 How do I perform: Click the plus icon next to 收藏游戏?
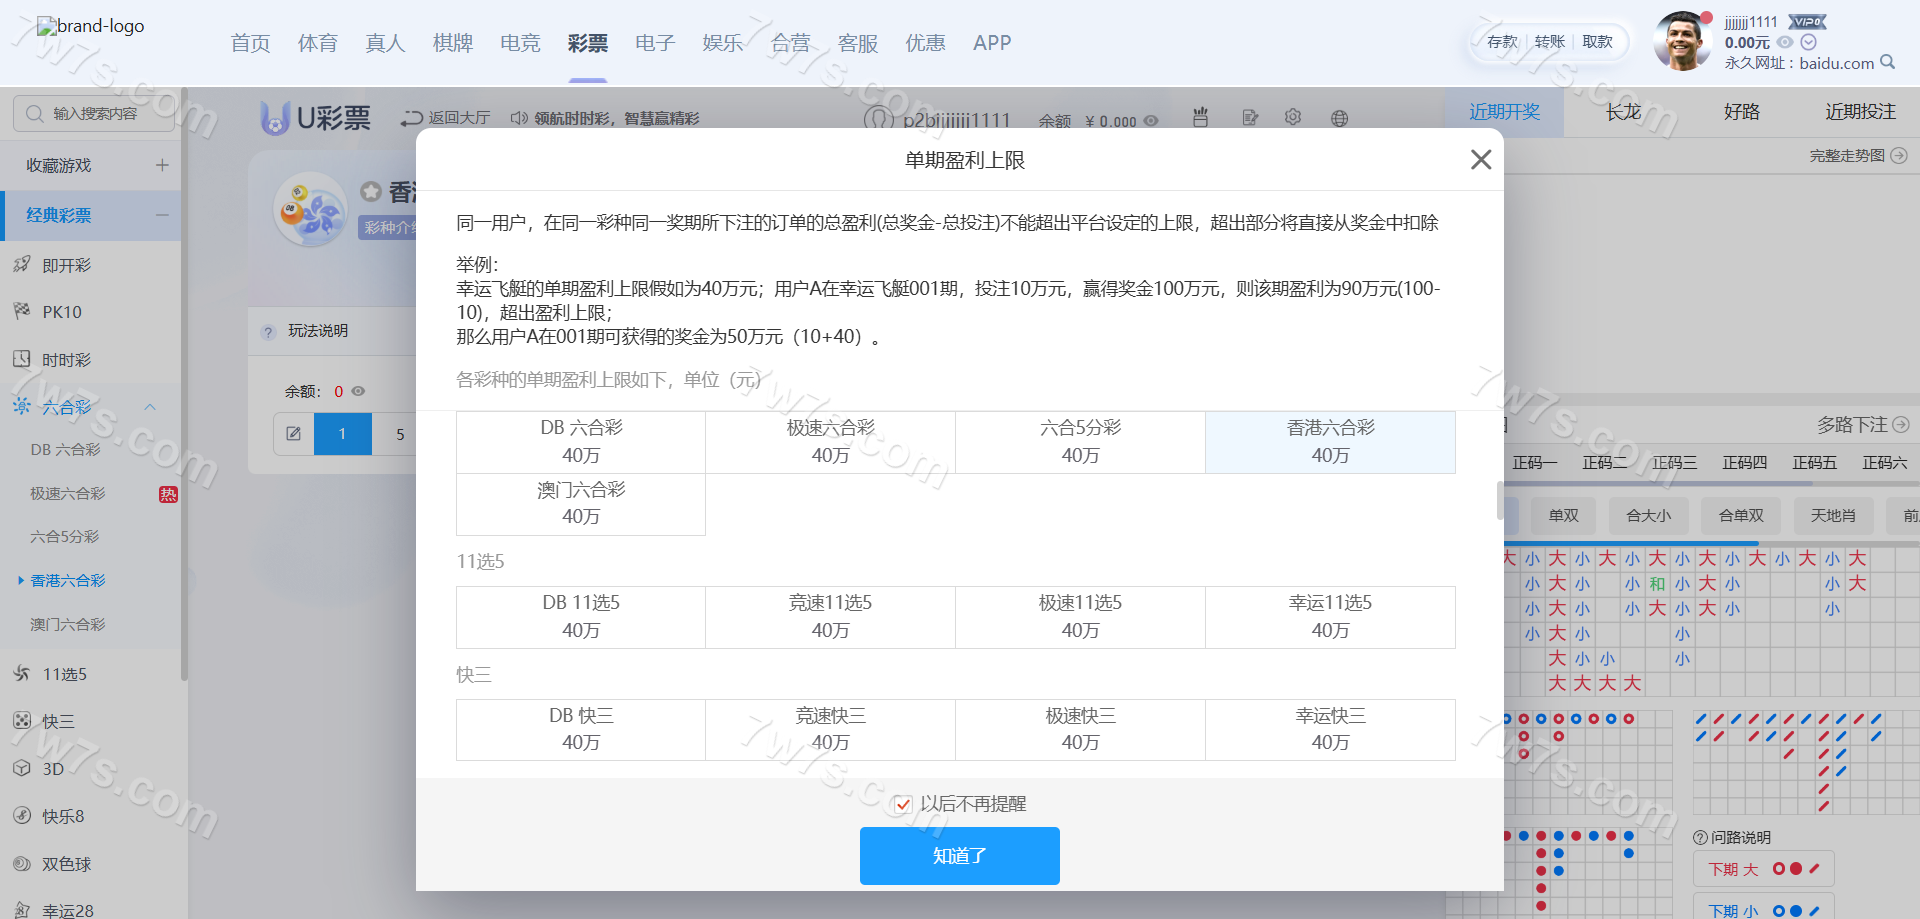pos(162,165)
